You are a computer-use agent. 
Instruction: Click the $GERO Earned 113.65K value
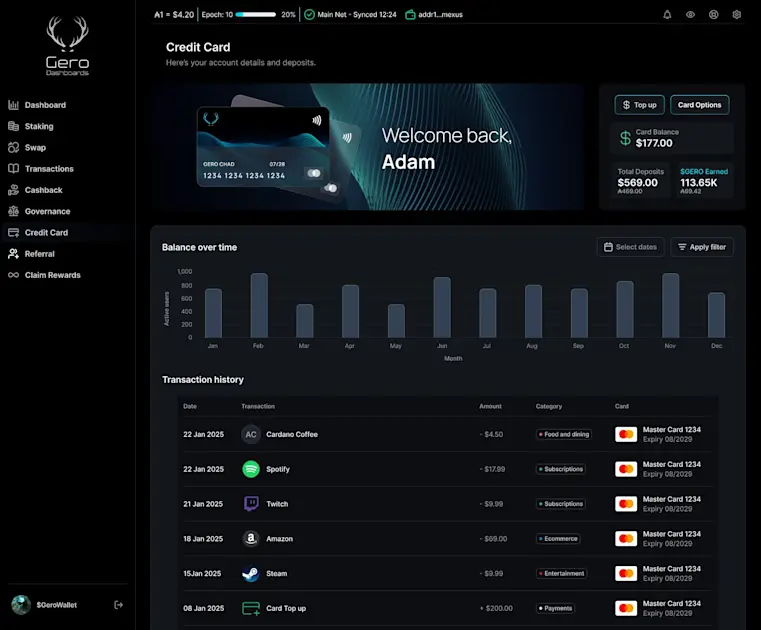click(x=698, y=183)
